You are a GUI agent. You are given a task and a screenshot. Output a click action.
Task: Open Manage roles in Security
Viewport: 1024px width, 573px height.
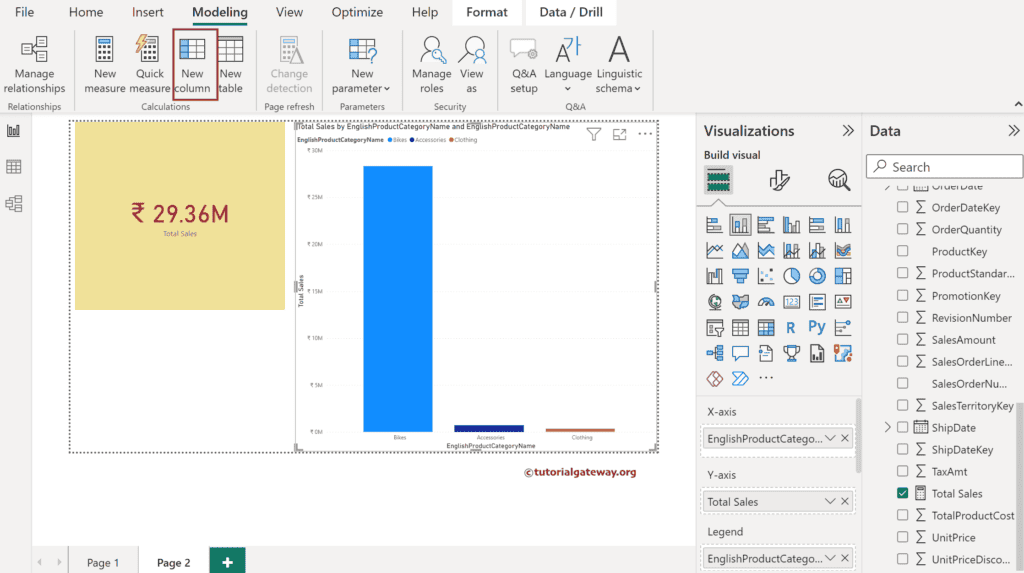pos(432,65)
